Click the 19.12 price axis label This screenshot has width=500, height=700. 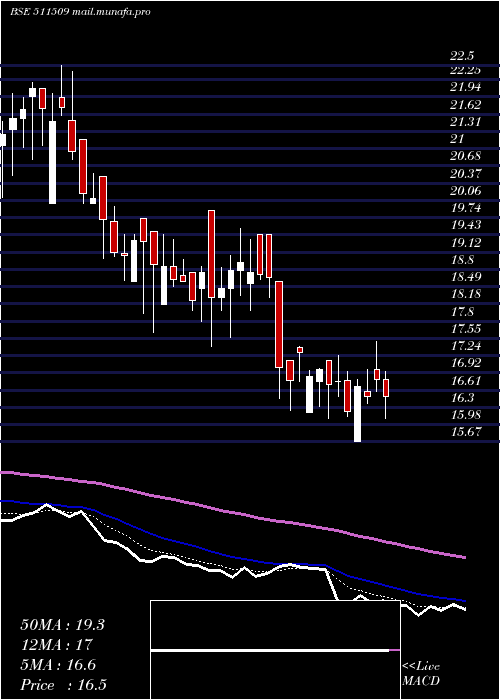coord(465,242)
